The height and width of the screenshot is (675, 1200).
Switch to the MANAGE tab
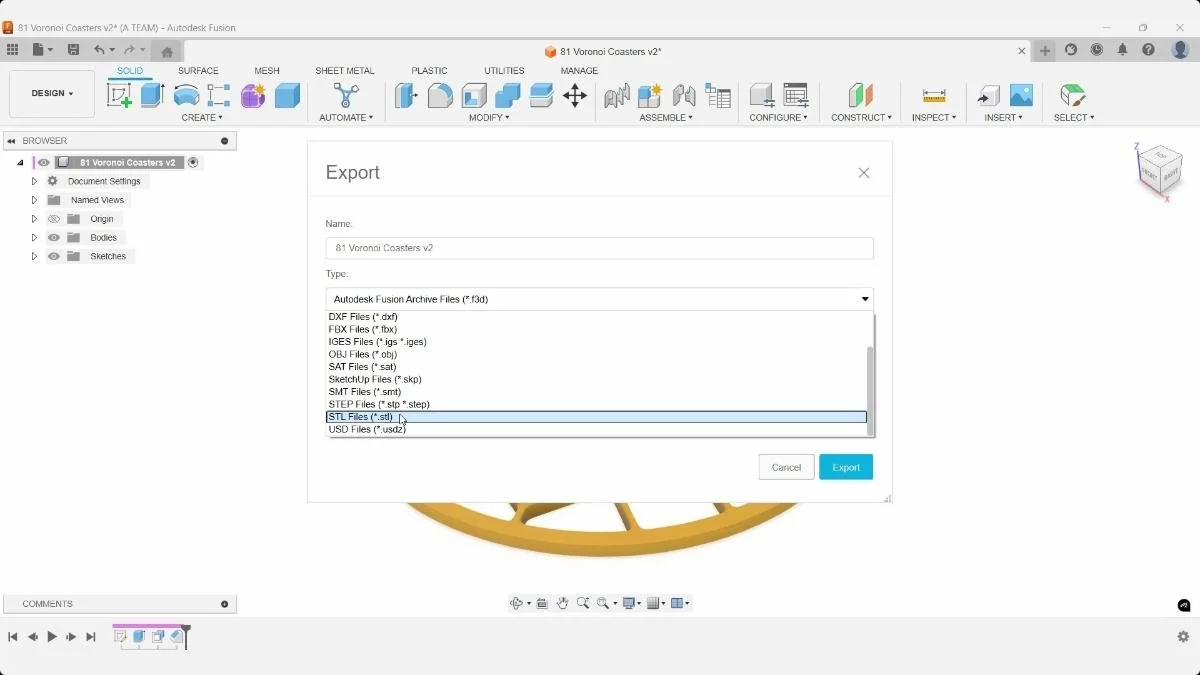coord(579,71)
